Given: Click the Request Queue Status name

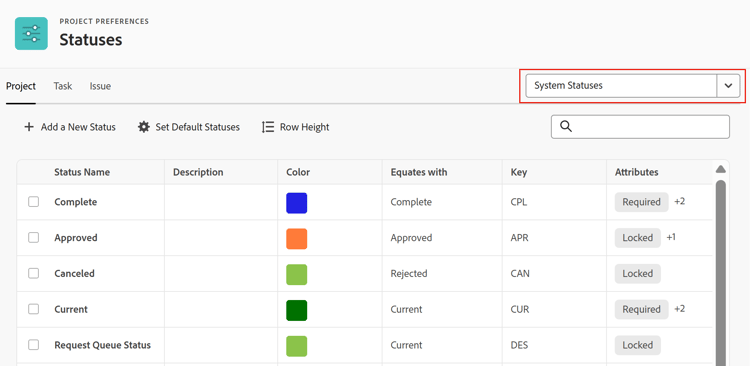Looking at the screenshot, I should click(102, 345).
